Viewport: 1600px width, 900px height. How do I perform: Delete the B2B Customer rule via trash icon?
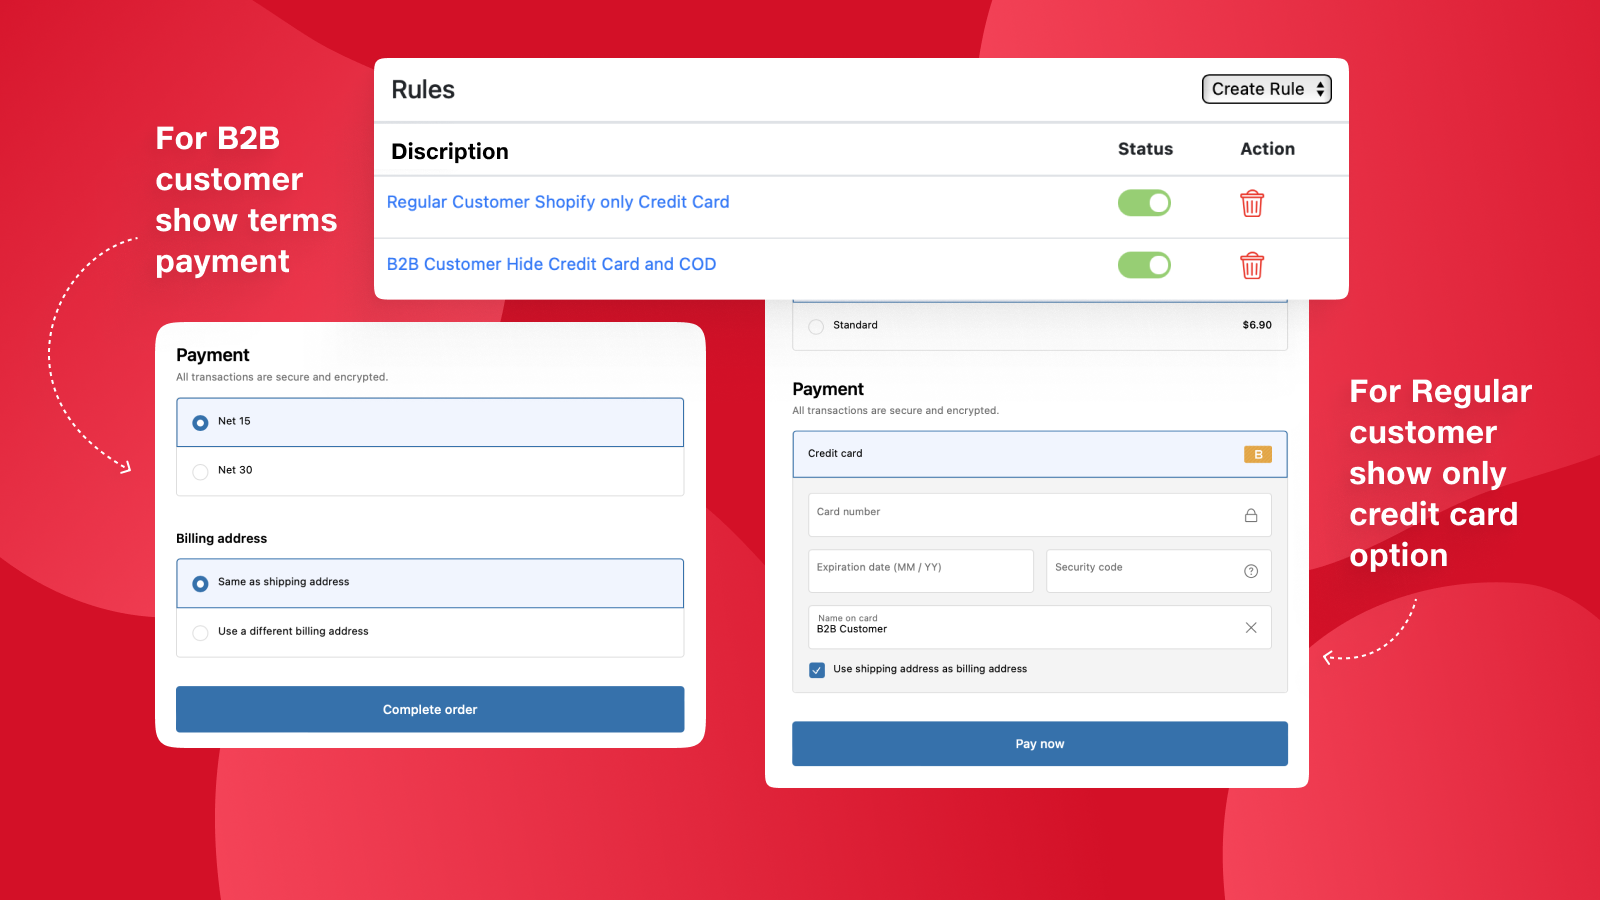1252,266
